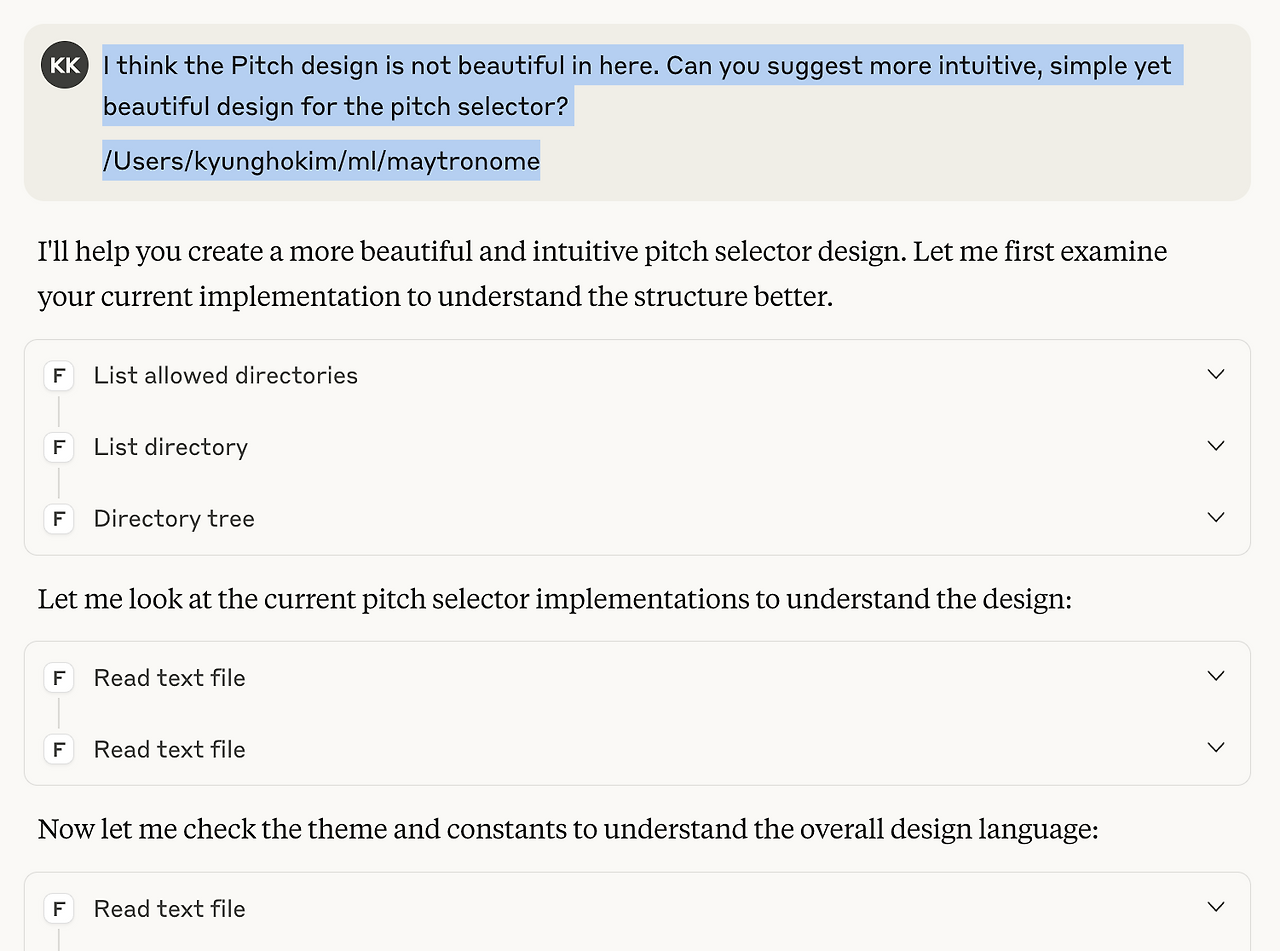Click the F icon beside Directory tree
The image size is (1280, 951).
[x=59, y=519]
